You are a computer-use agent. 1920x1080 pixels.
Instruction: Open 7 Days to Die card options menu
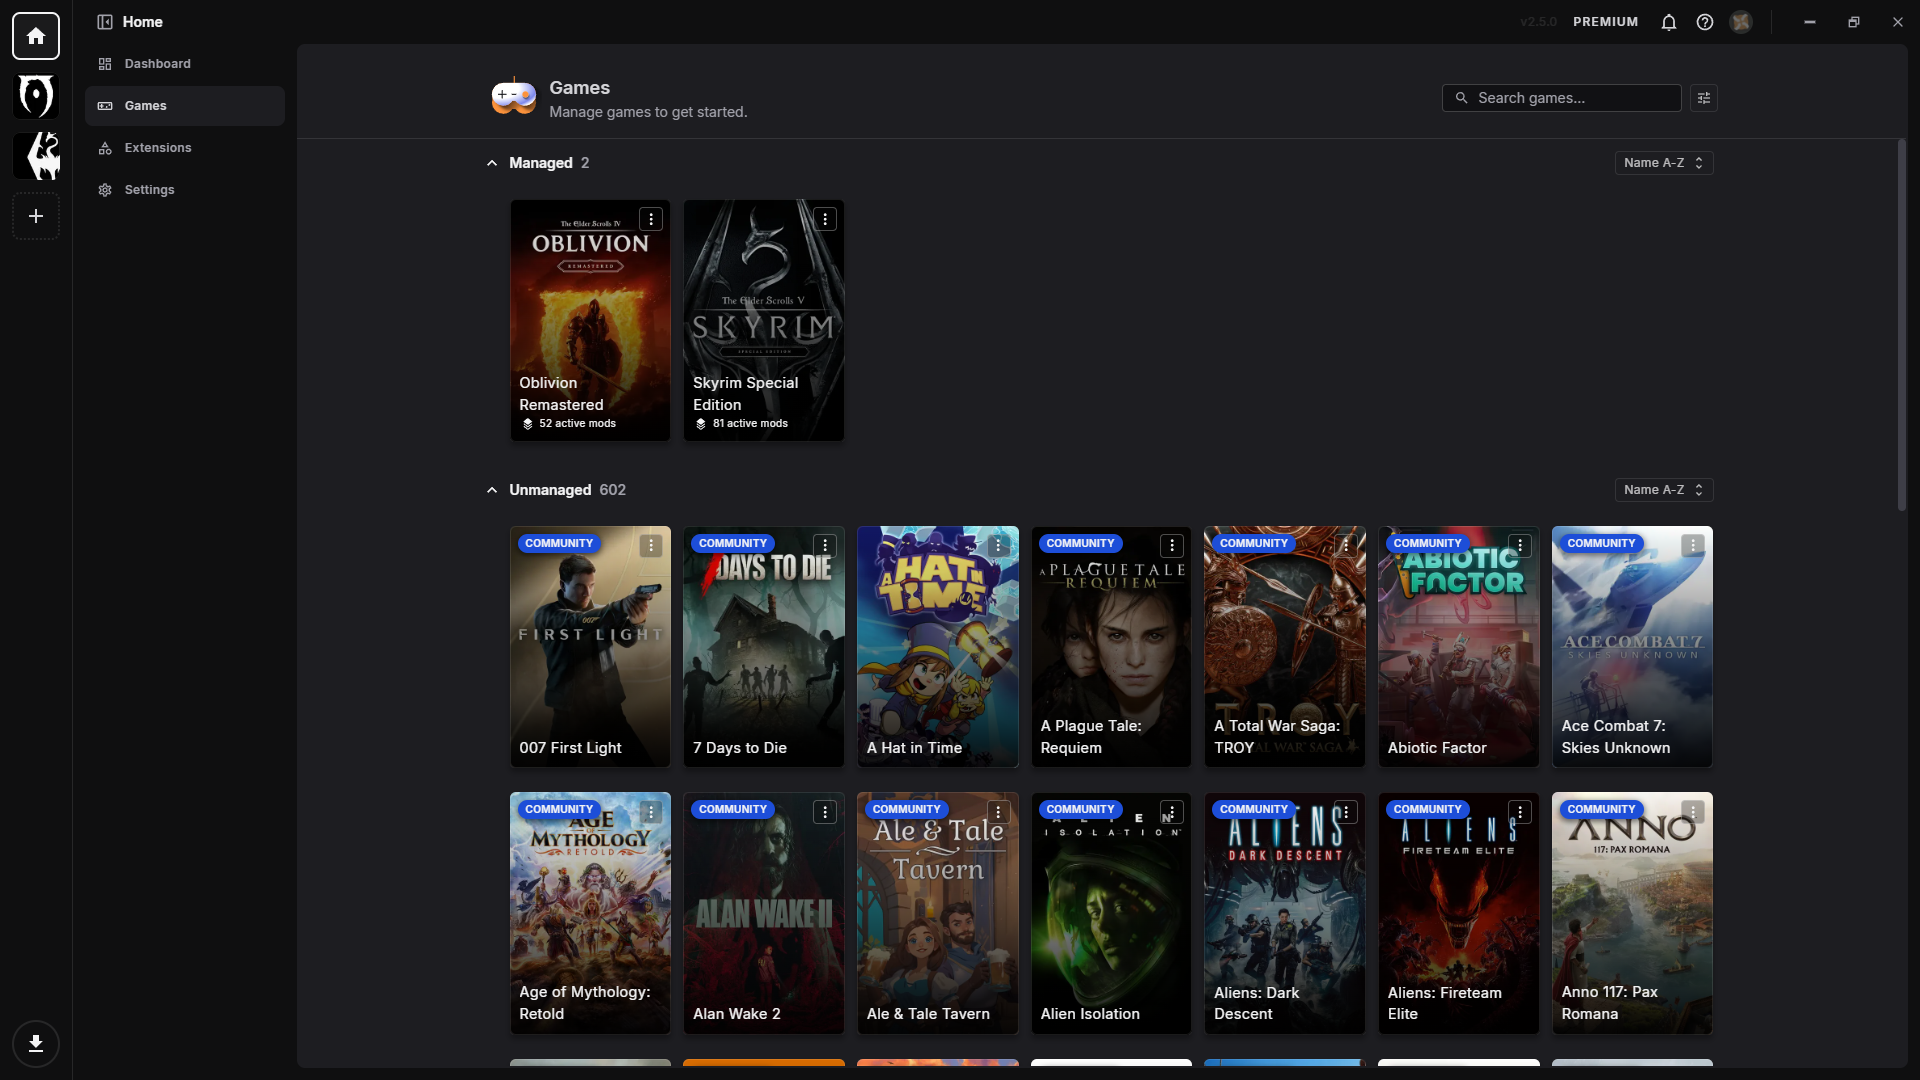point(825,545)
